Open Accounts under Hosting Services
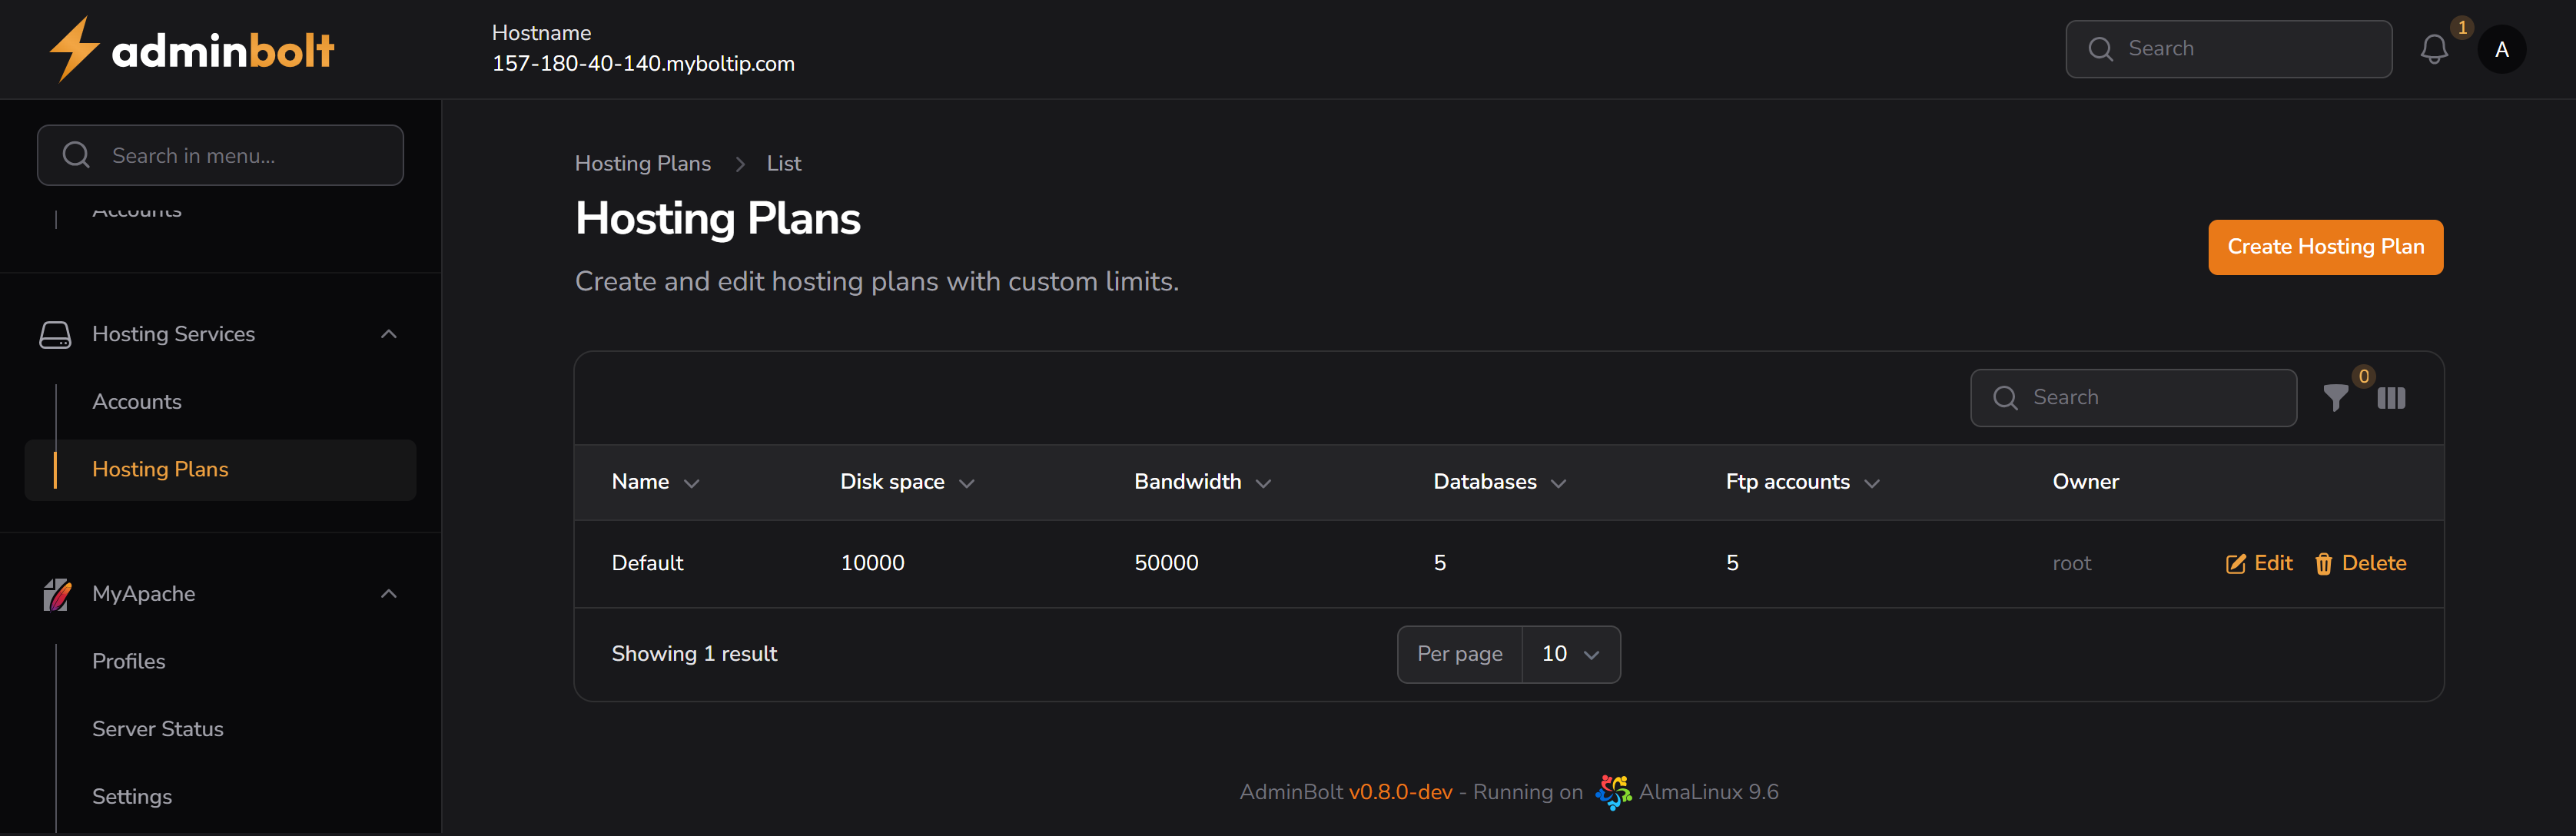The image size is (2576, 836). [x=137, y=402]
